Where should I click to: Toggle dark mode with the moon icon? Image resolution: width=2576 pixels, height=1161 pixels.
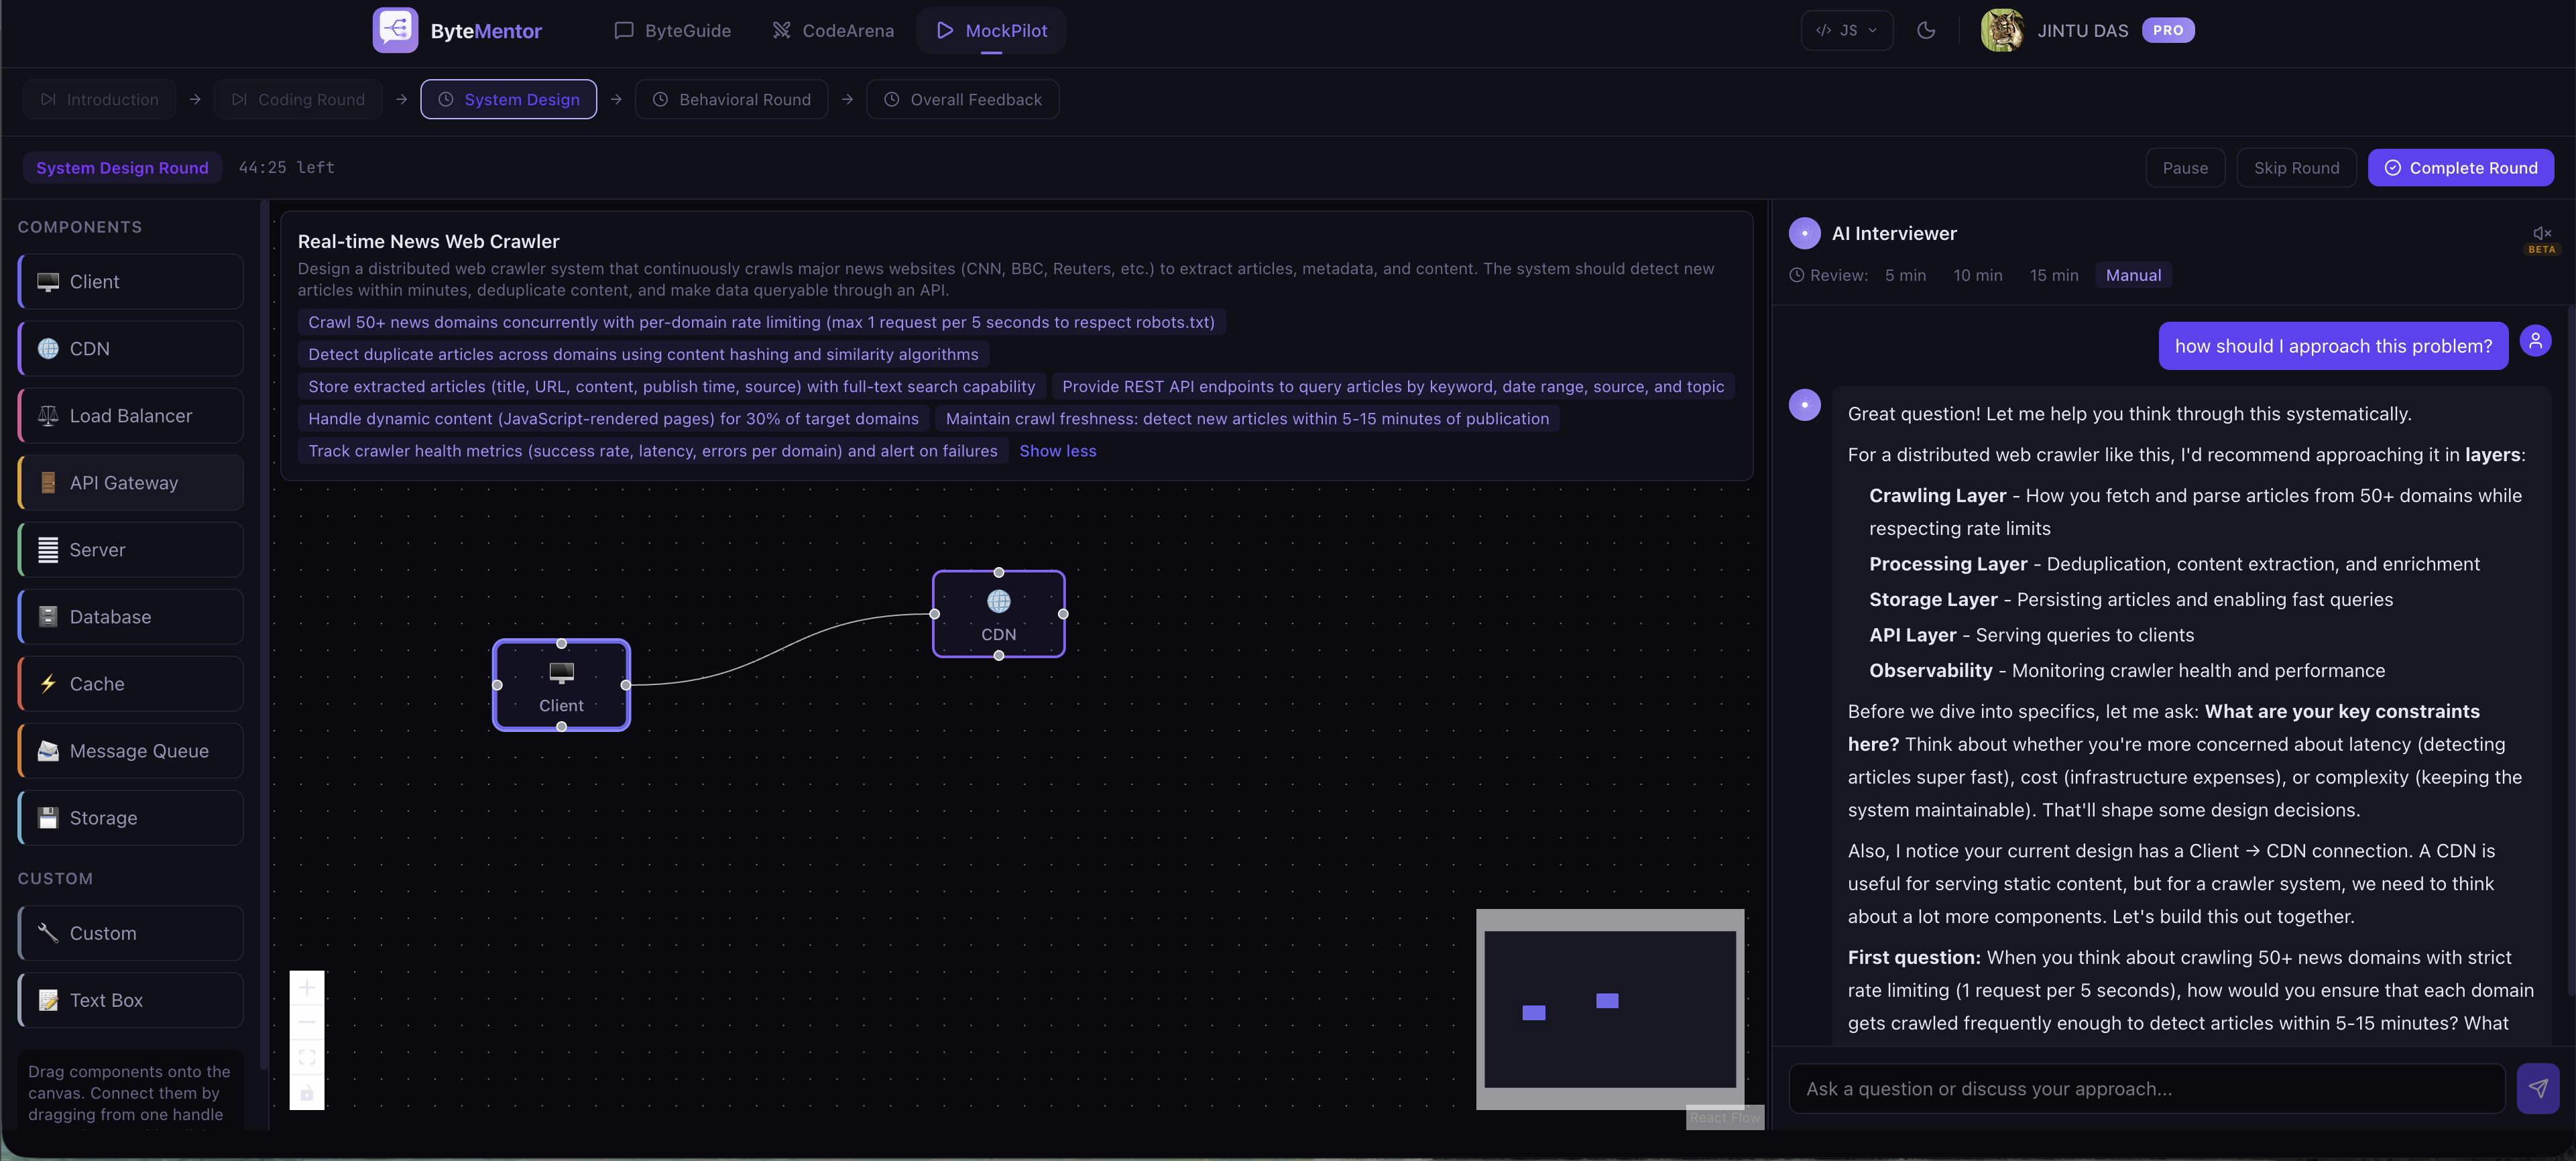(1927, 30)
